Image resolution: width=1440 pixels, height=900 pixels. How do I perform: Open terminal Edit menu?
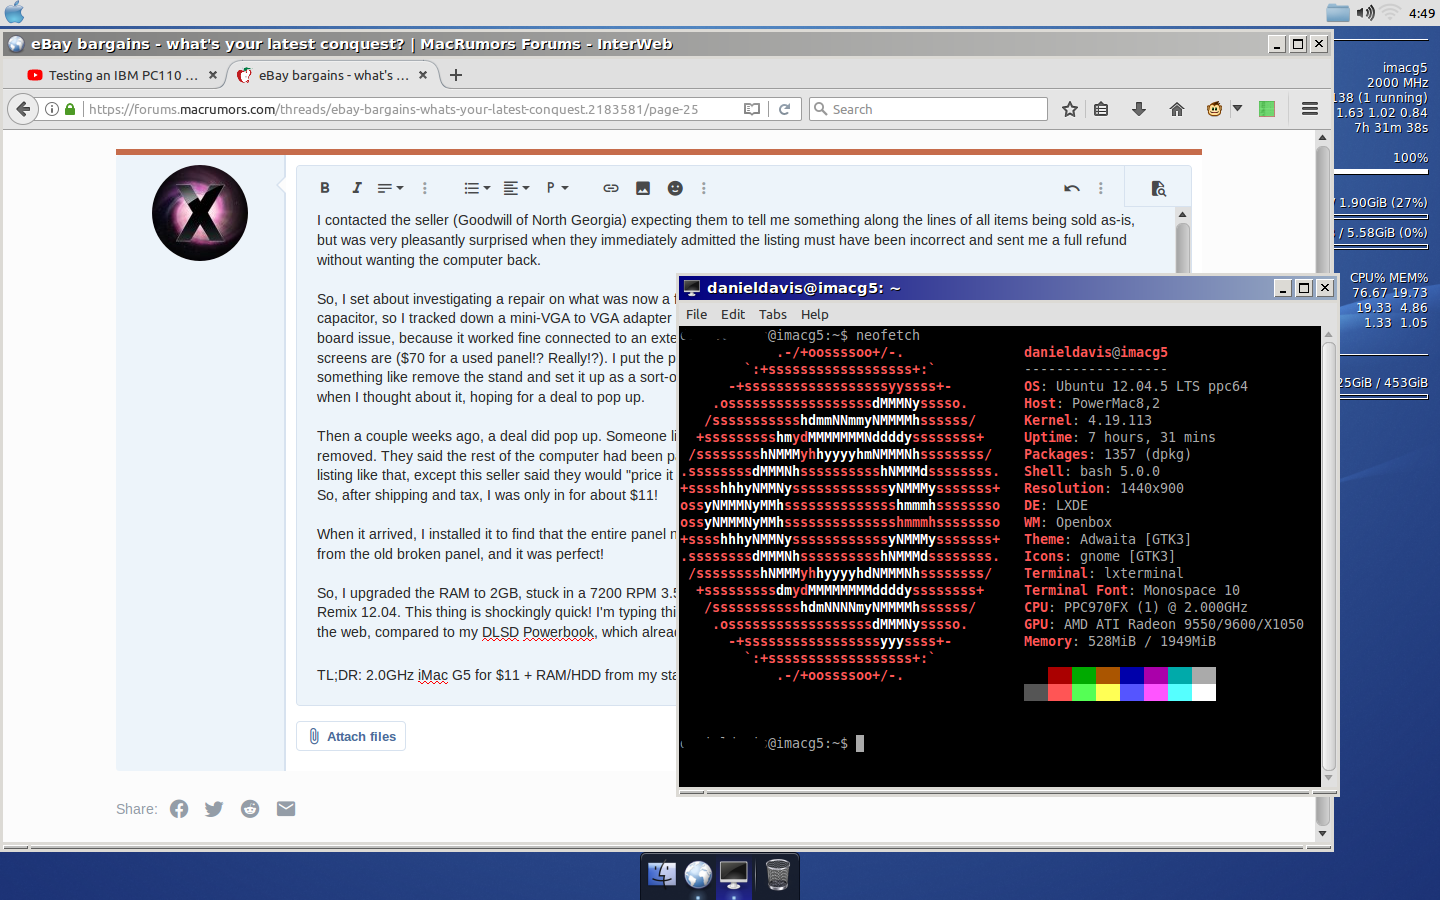click(733, 314)
